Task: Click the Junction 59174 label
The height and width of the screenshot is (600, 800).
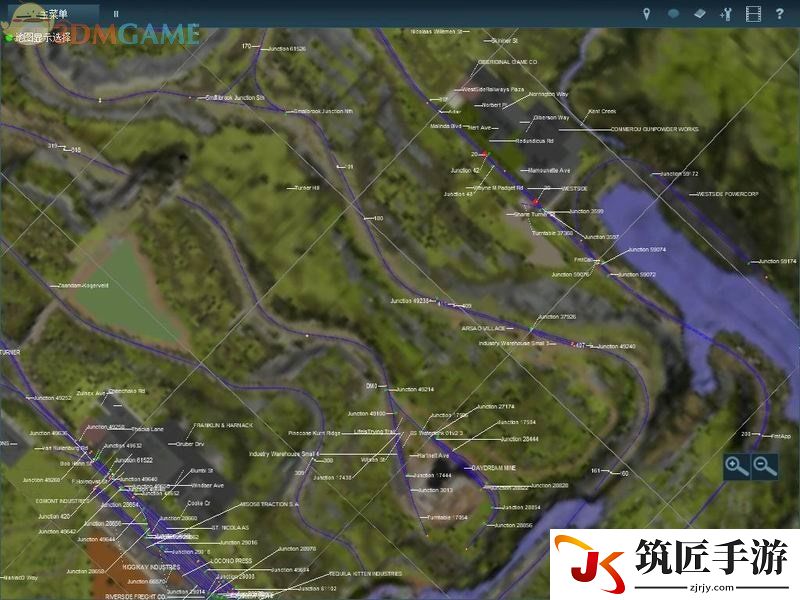Action: pyautogui.click(x=777, y=261)
